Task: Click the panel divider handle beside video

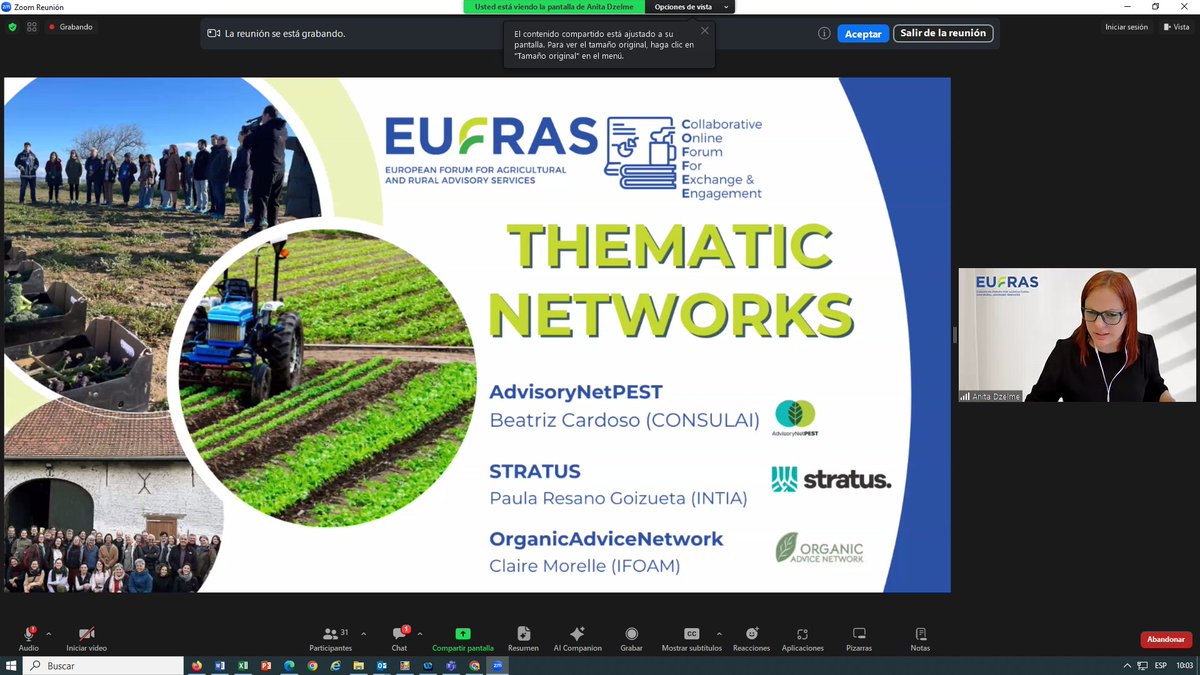Action: coord(954,335)
